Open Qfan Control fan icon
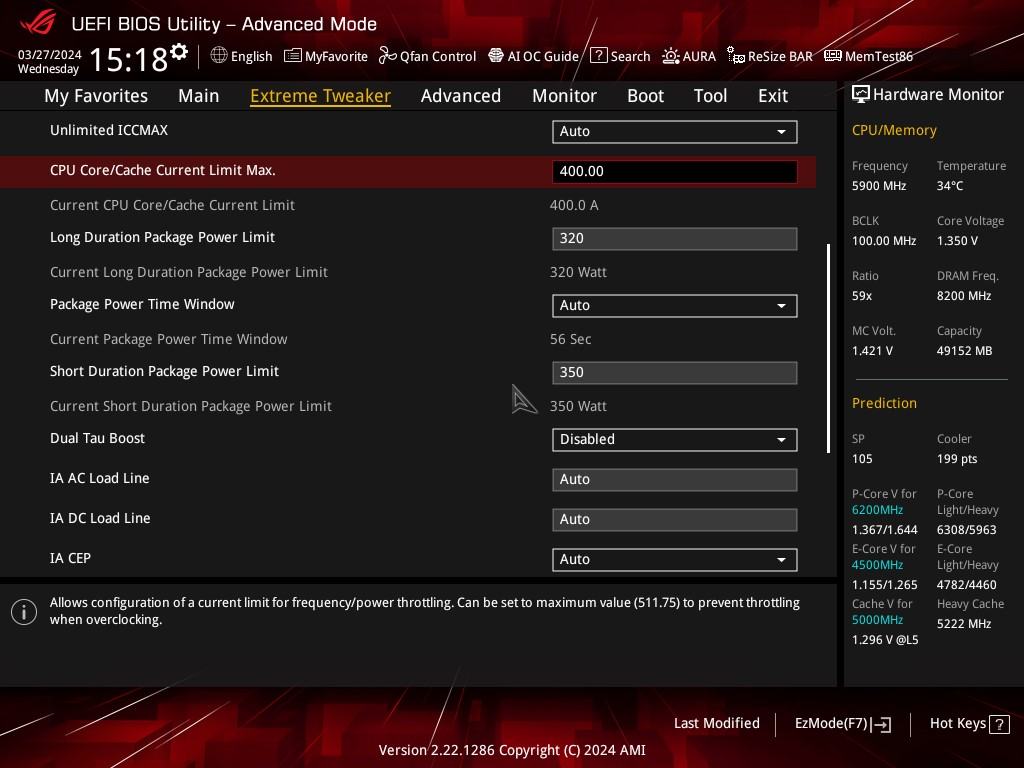This screenshot has height=768, width=1024. [x=387, y=56]
